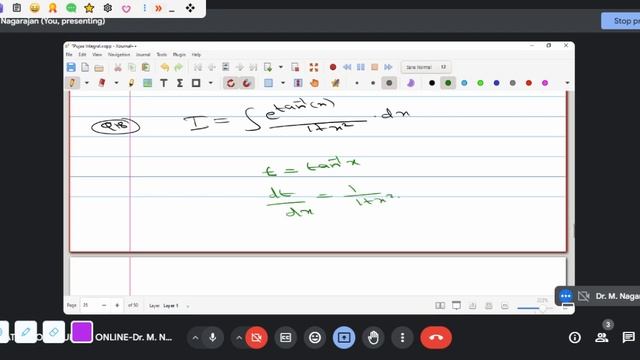Mute the microphone in Meet

point(212,338)
